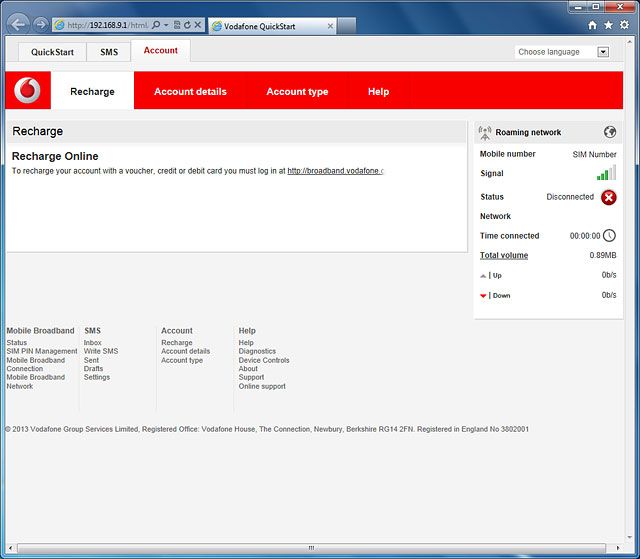Open Favorites star icon
Screen dimensions: 640x559
tap(608, 25)
